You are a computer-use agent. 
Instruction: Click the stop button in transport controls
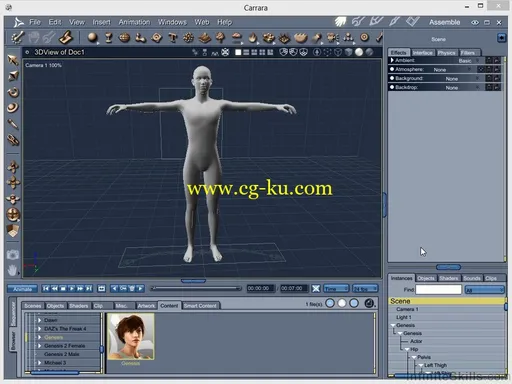pyautogui.click(x=63, y=288)
